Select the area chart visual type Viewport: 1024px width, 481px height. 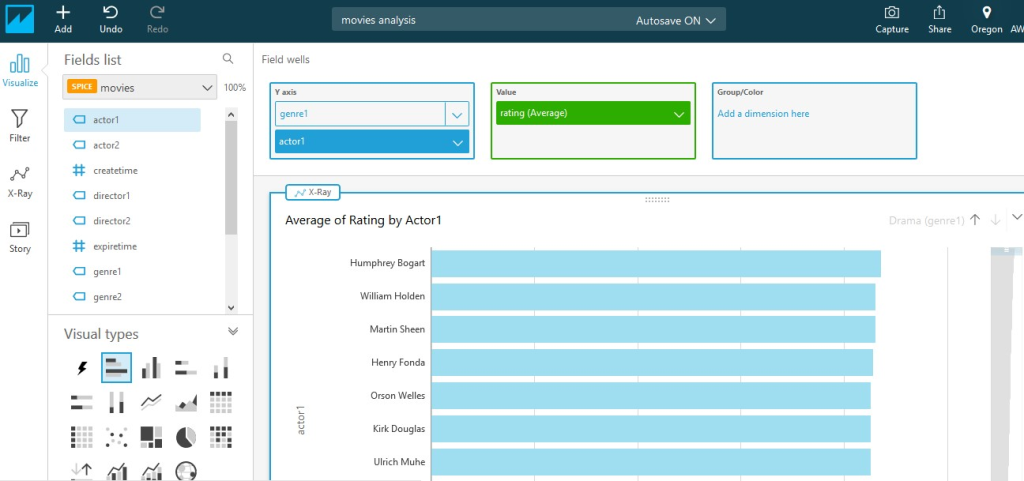coord(185,403)
